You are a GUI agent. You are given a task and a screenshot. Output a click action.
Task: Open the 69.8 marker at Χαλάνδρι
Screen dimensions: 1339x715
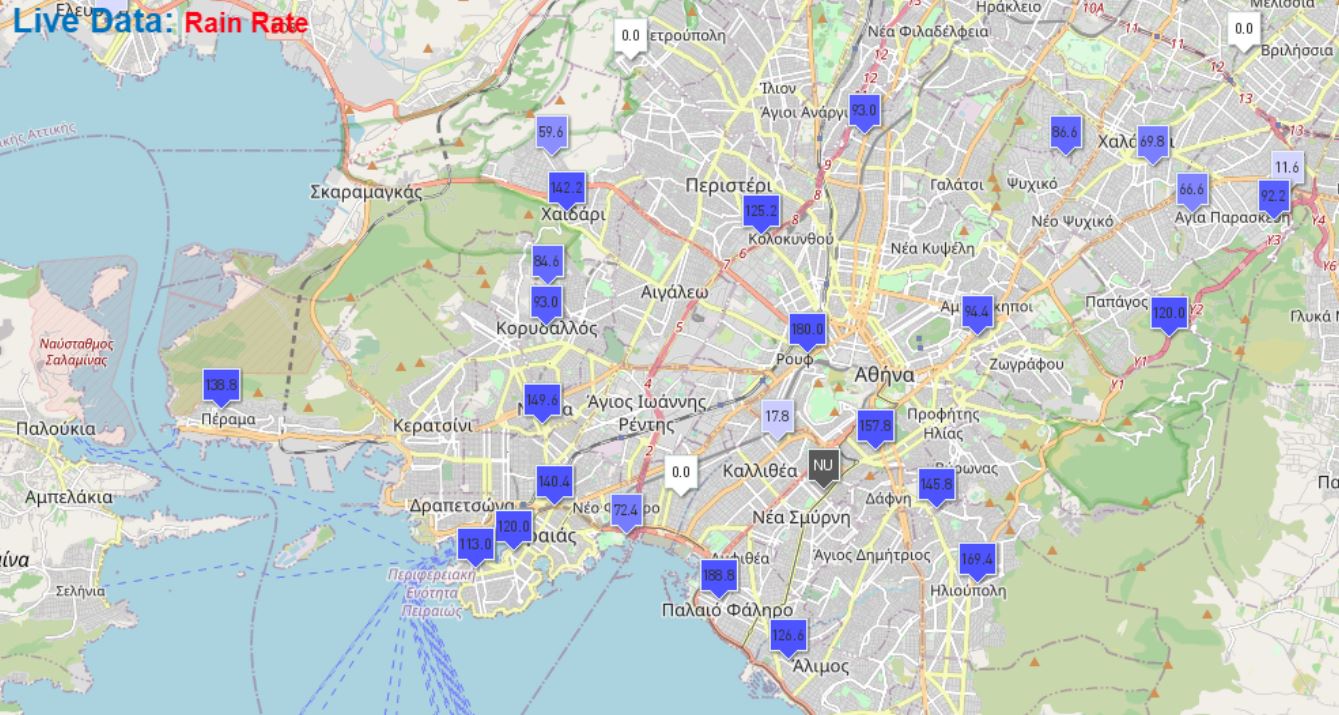click(x=1152, y=142)
